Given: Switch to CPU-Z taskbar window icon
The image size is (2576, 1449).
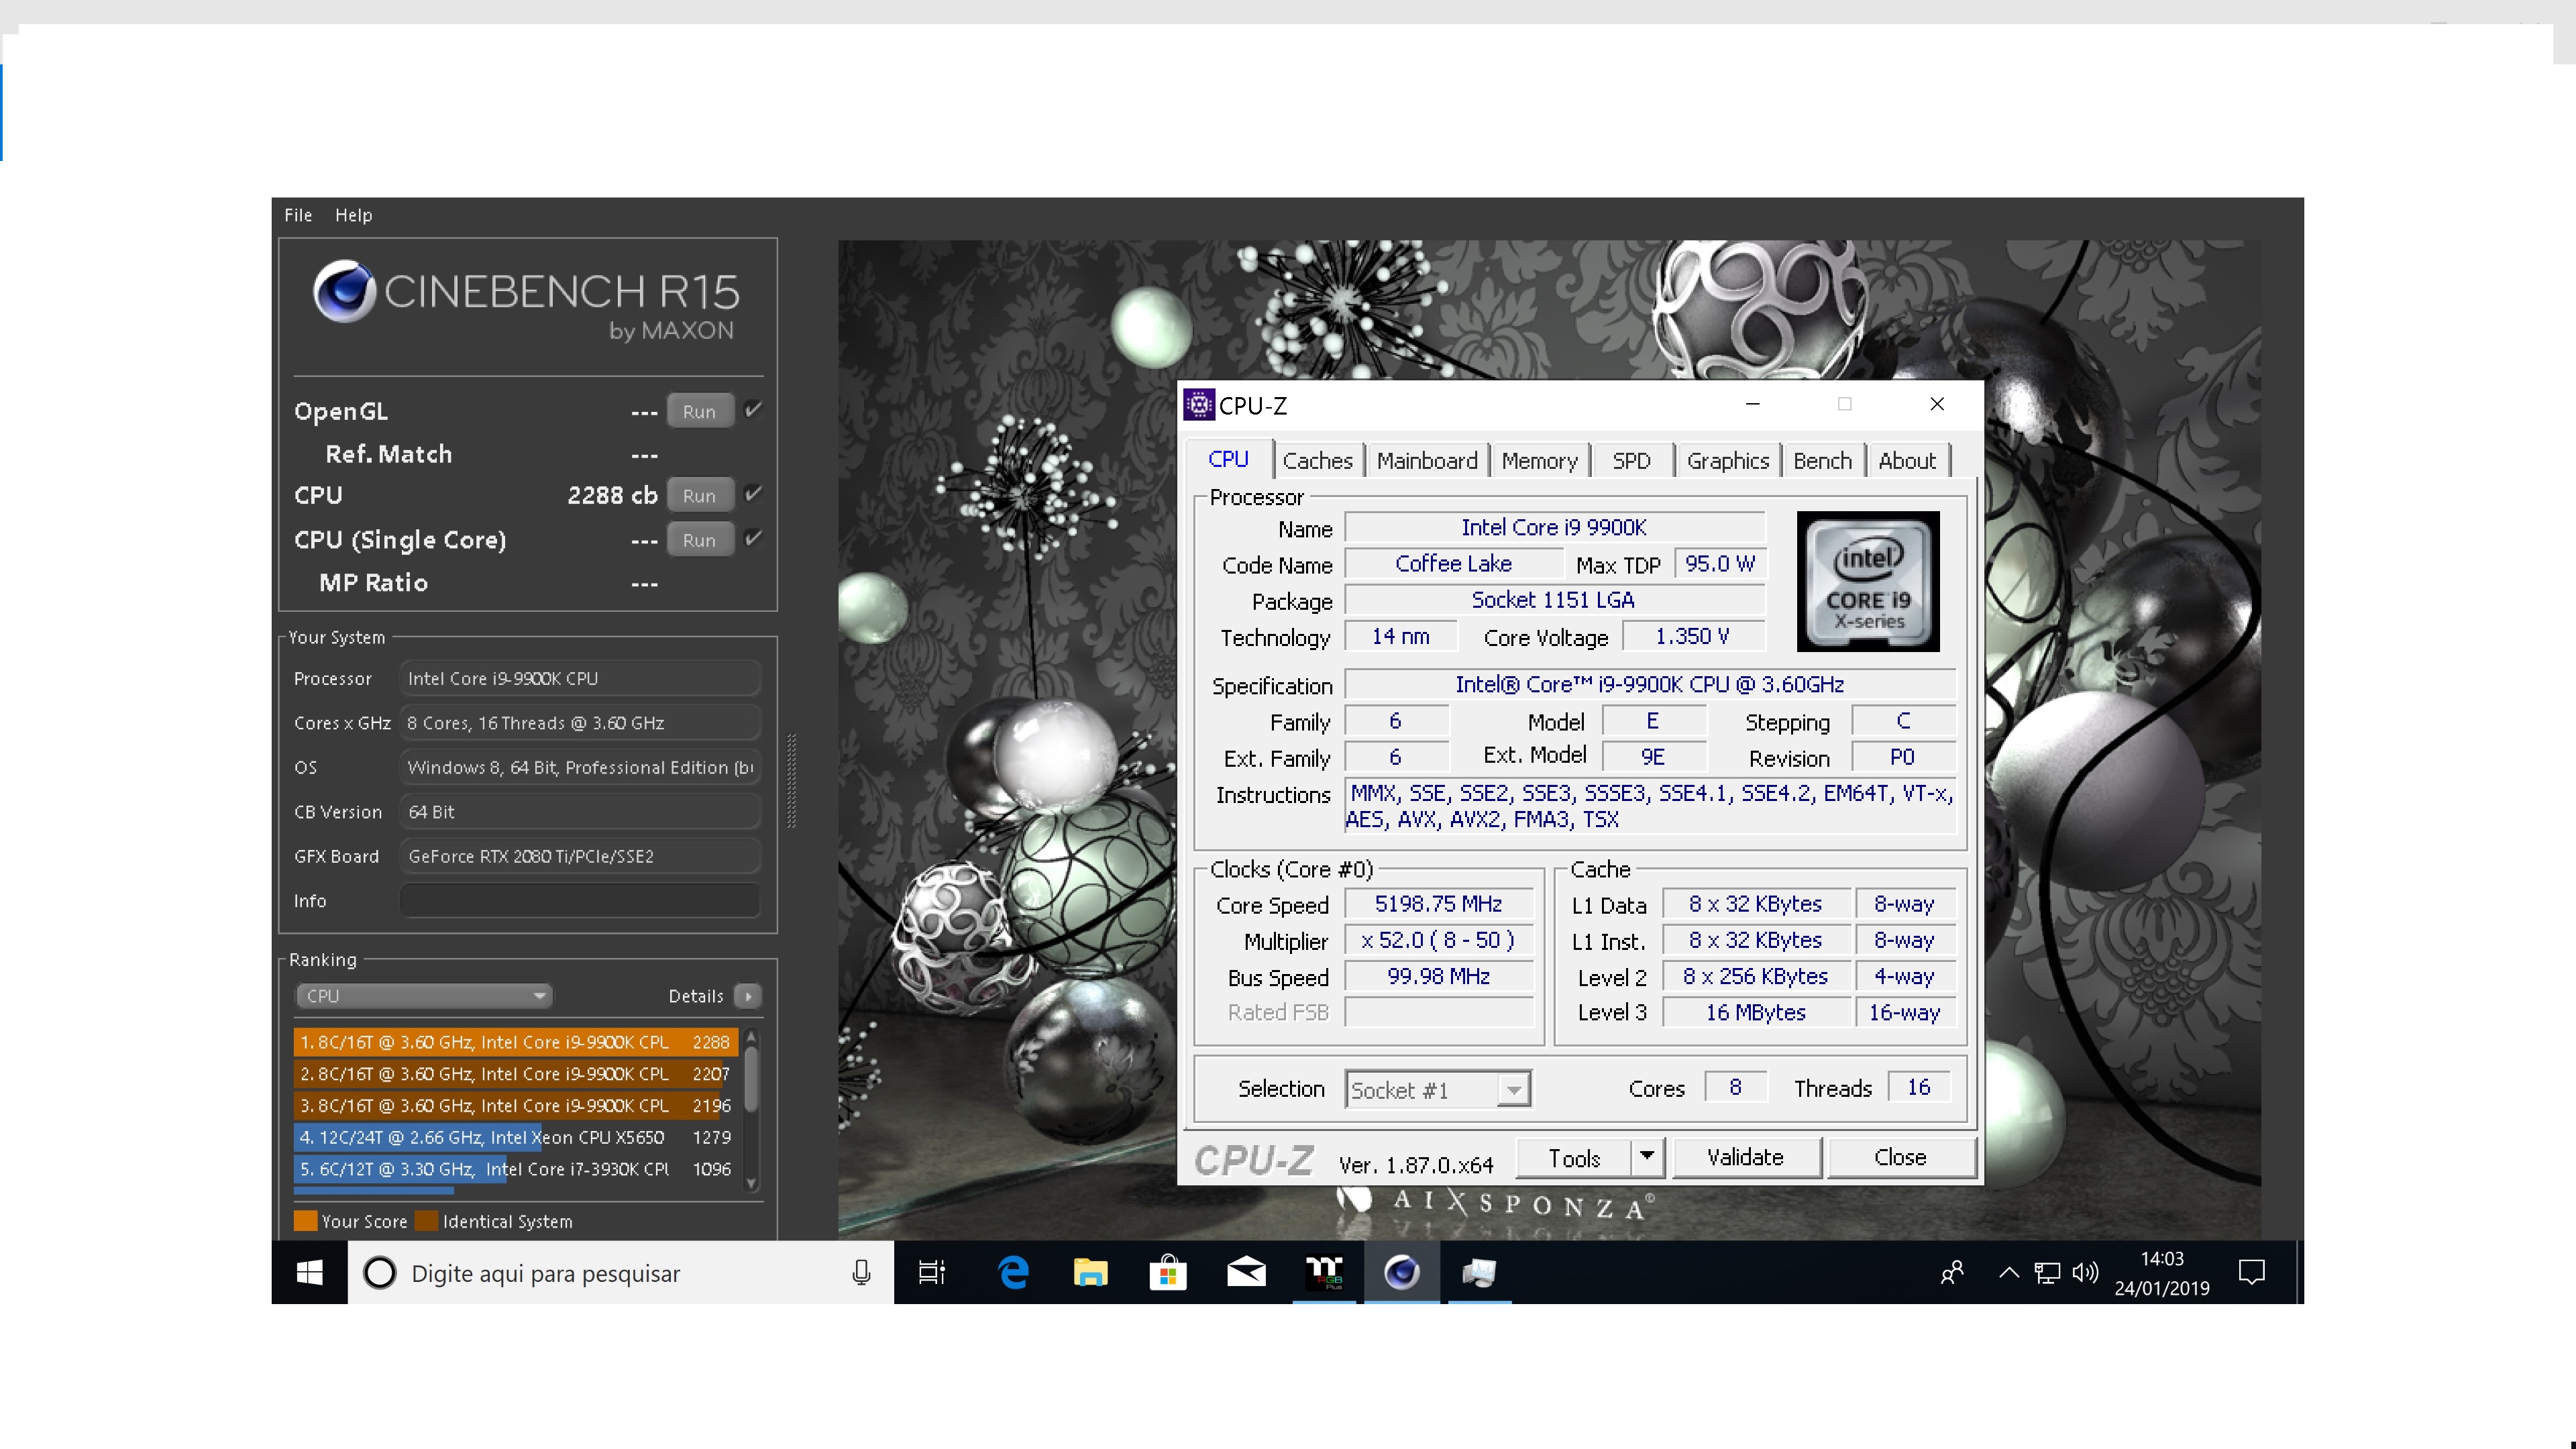Looking at the screenshot, I should pos(1479,1272).
